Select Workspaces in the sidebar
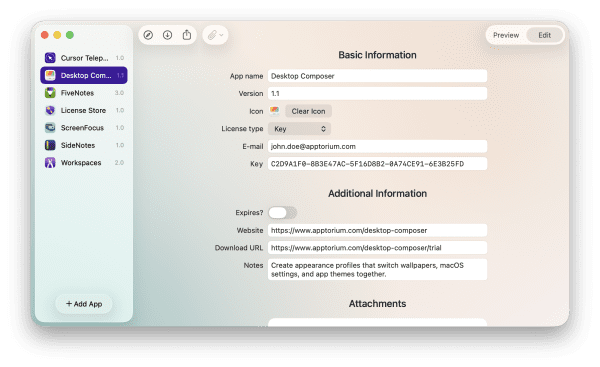The image size is (600, 367). click(84, 163)
